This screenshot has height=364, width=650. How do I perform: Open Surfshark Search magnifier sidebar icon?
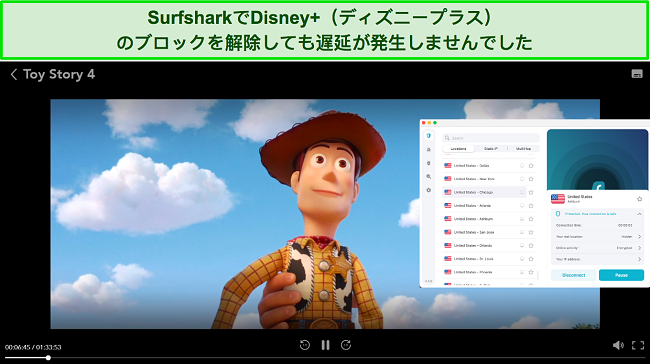tap(429, 177)
